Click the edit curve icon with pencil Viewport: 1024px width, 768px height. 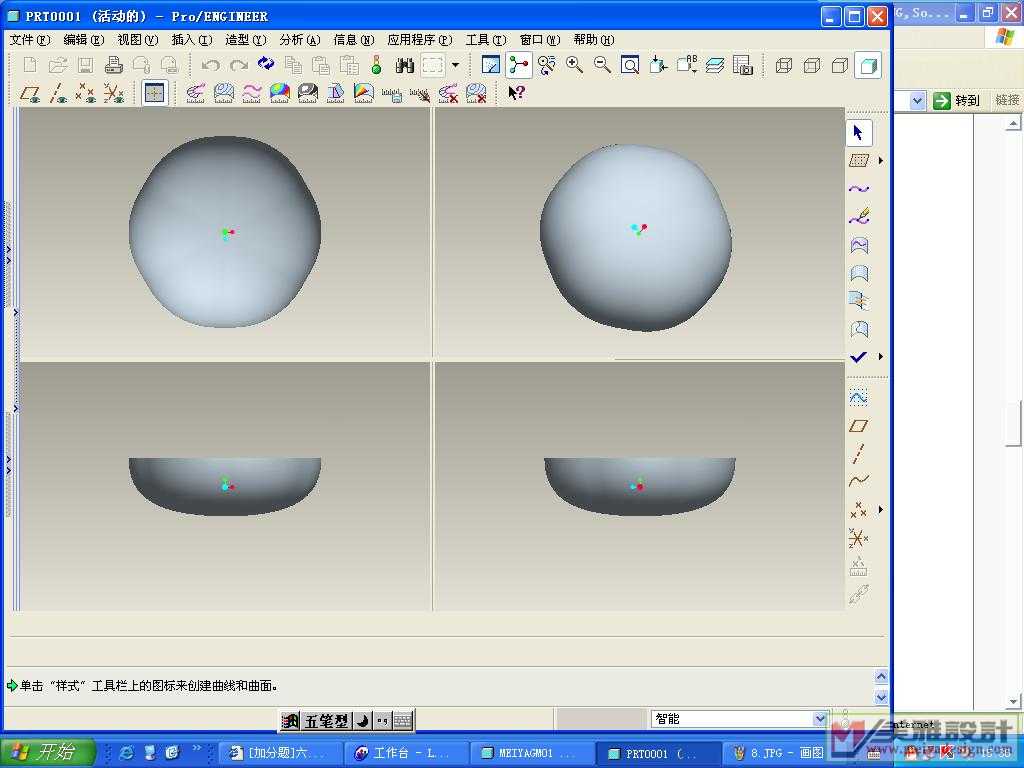click(x=858, y=217)
